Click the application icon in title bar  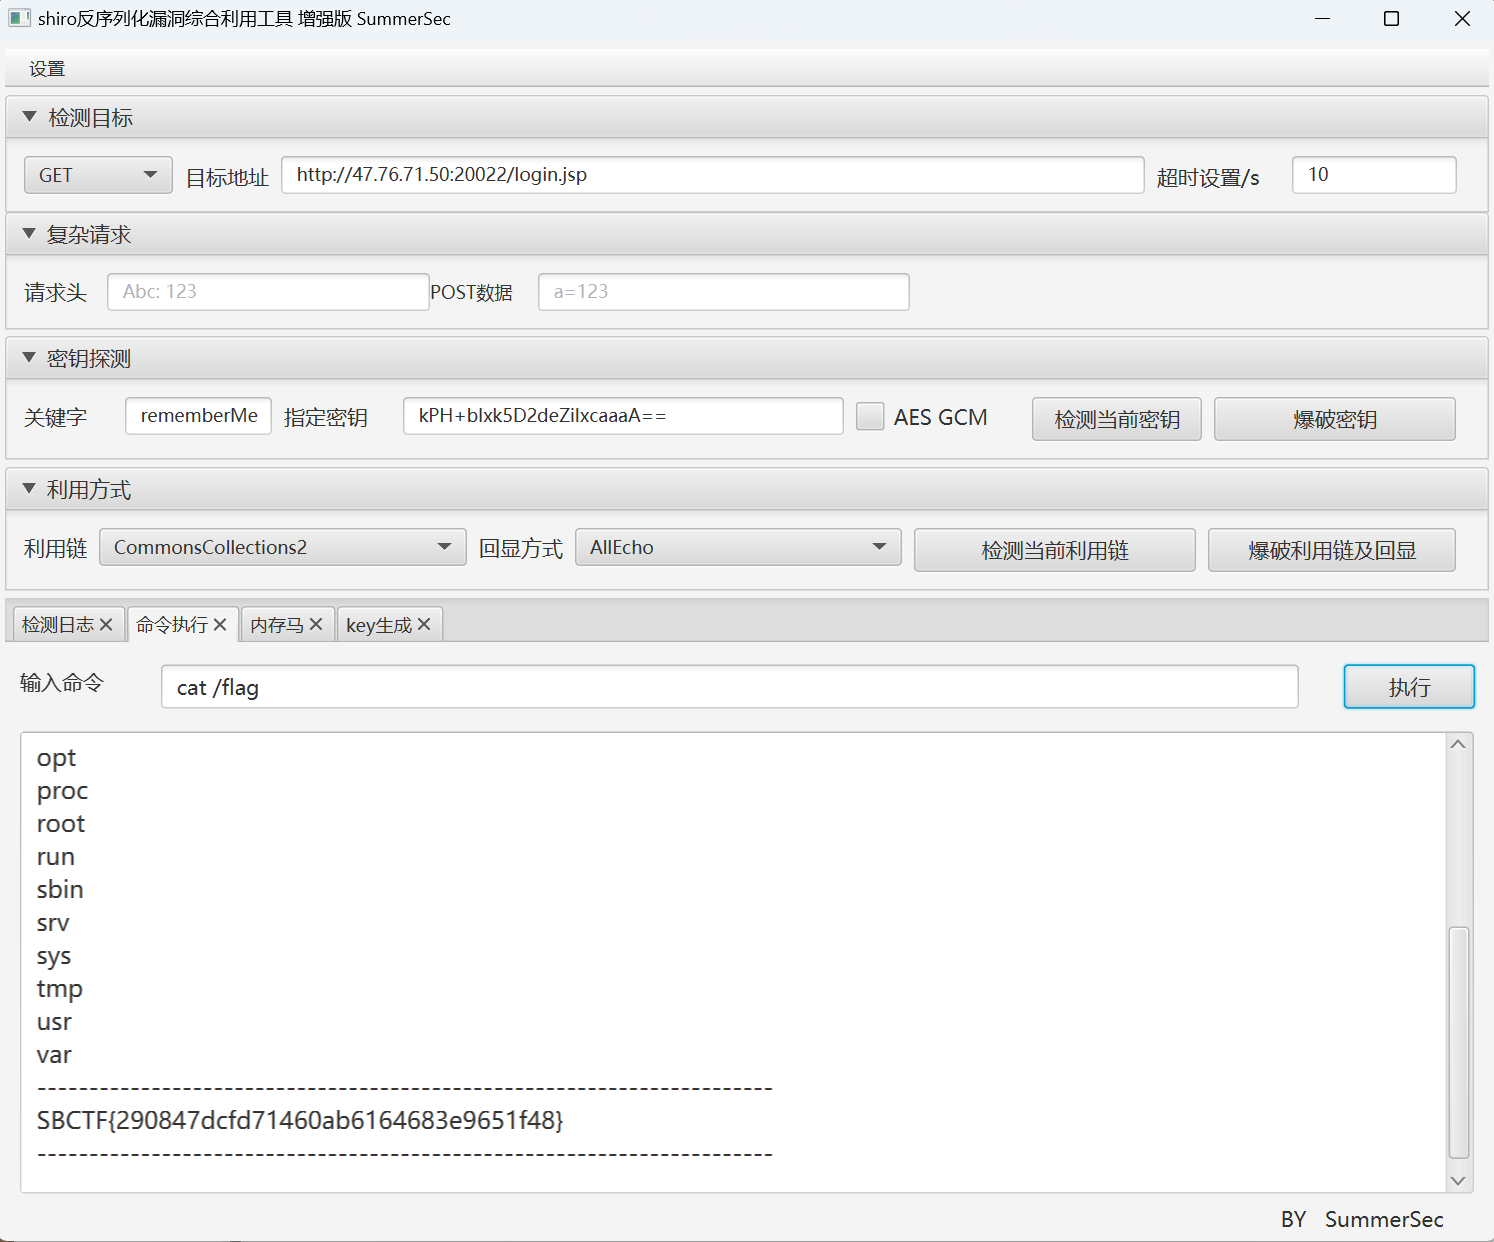18,18
